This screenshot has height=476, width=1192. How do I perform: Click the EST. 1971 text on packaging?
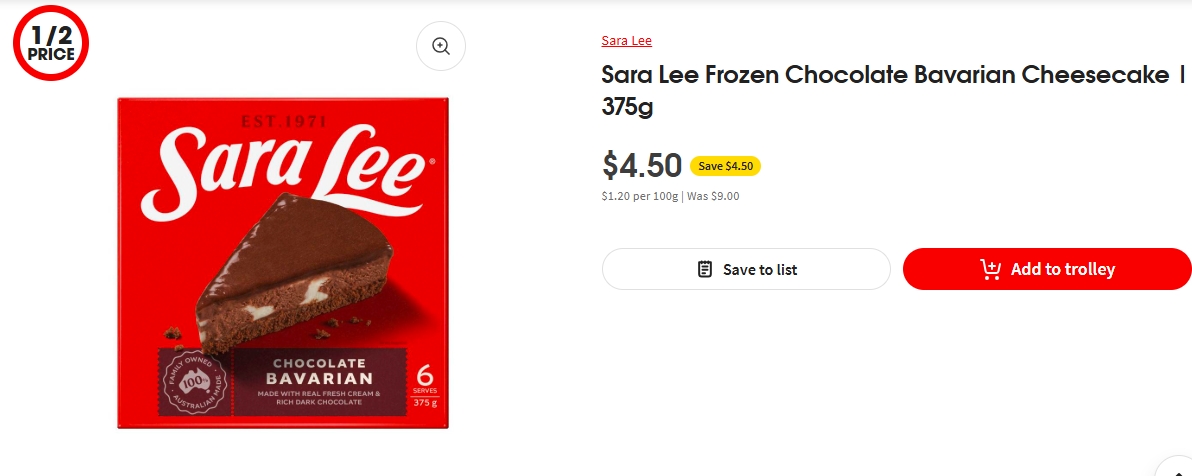coord(283,122)
